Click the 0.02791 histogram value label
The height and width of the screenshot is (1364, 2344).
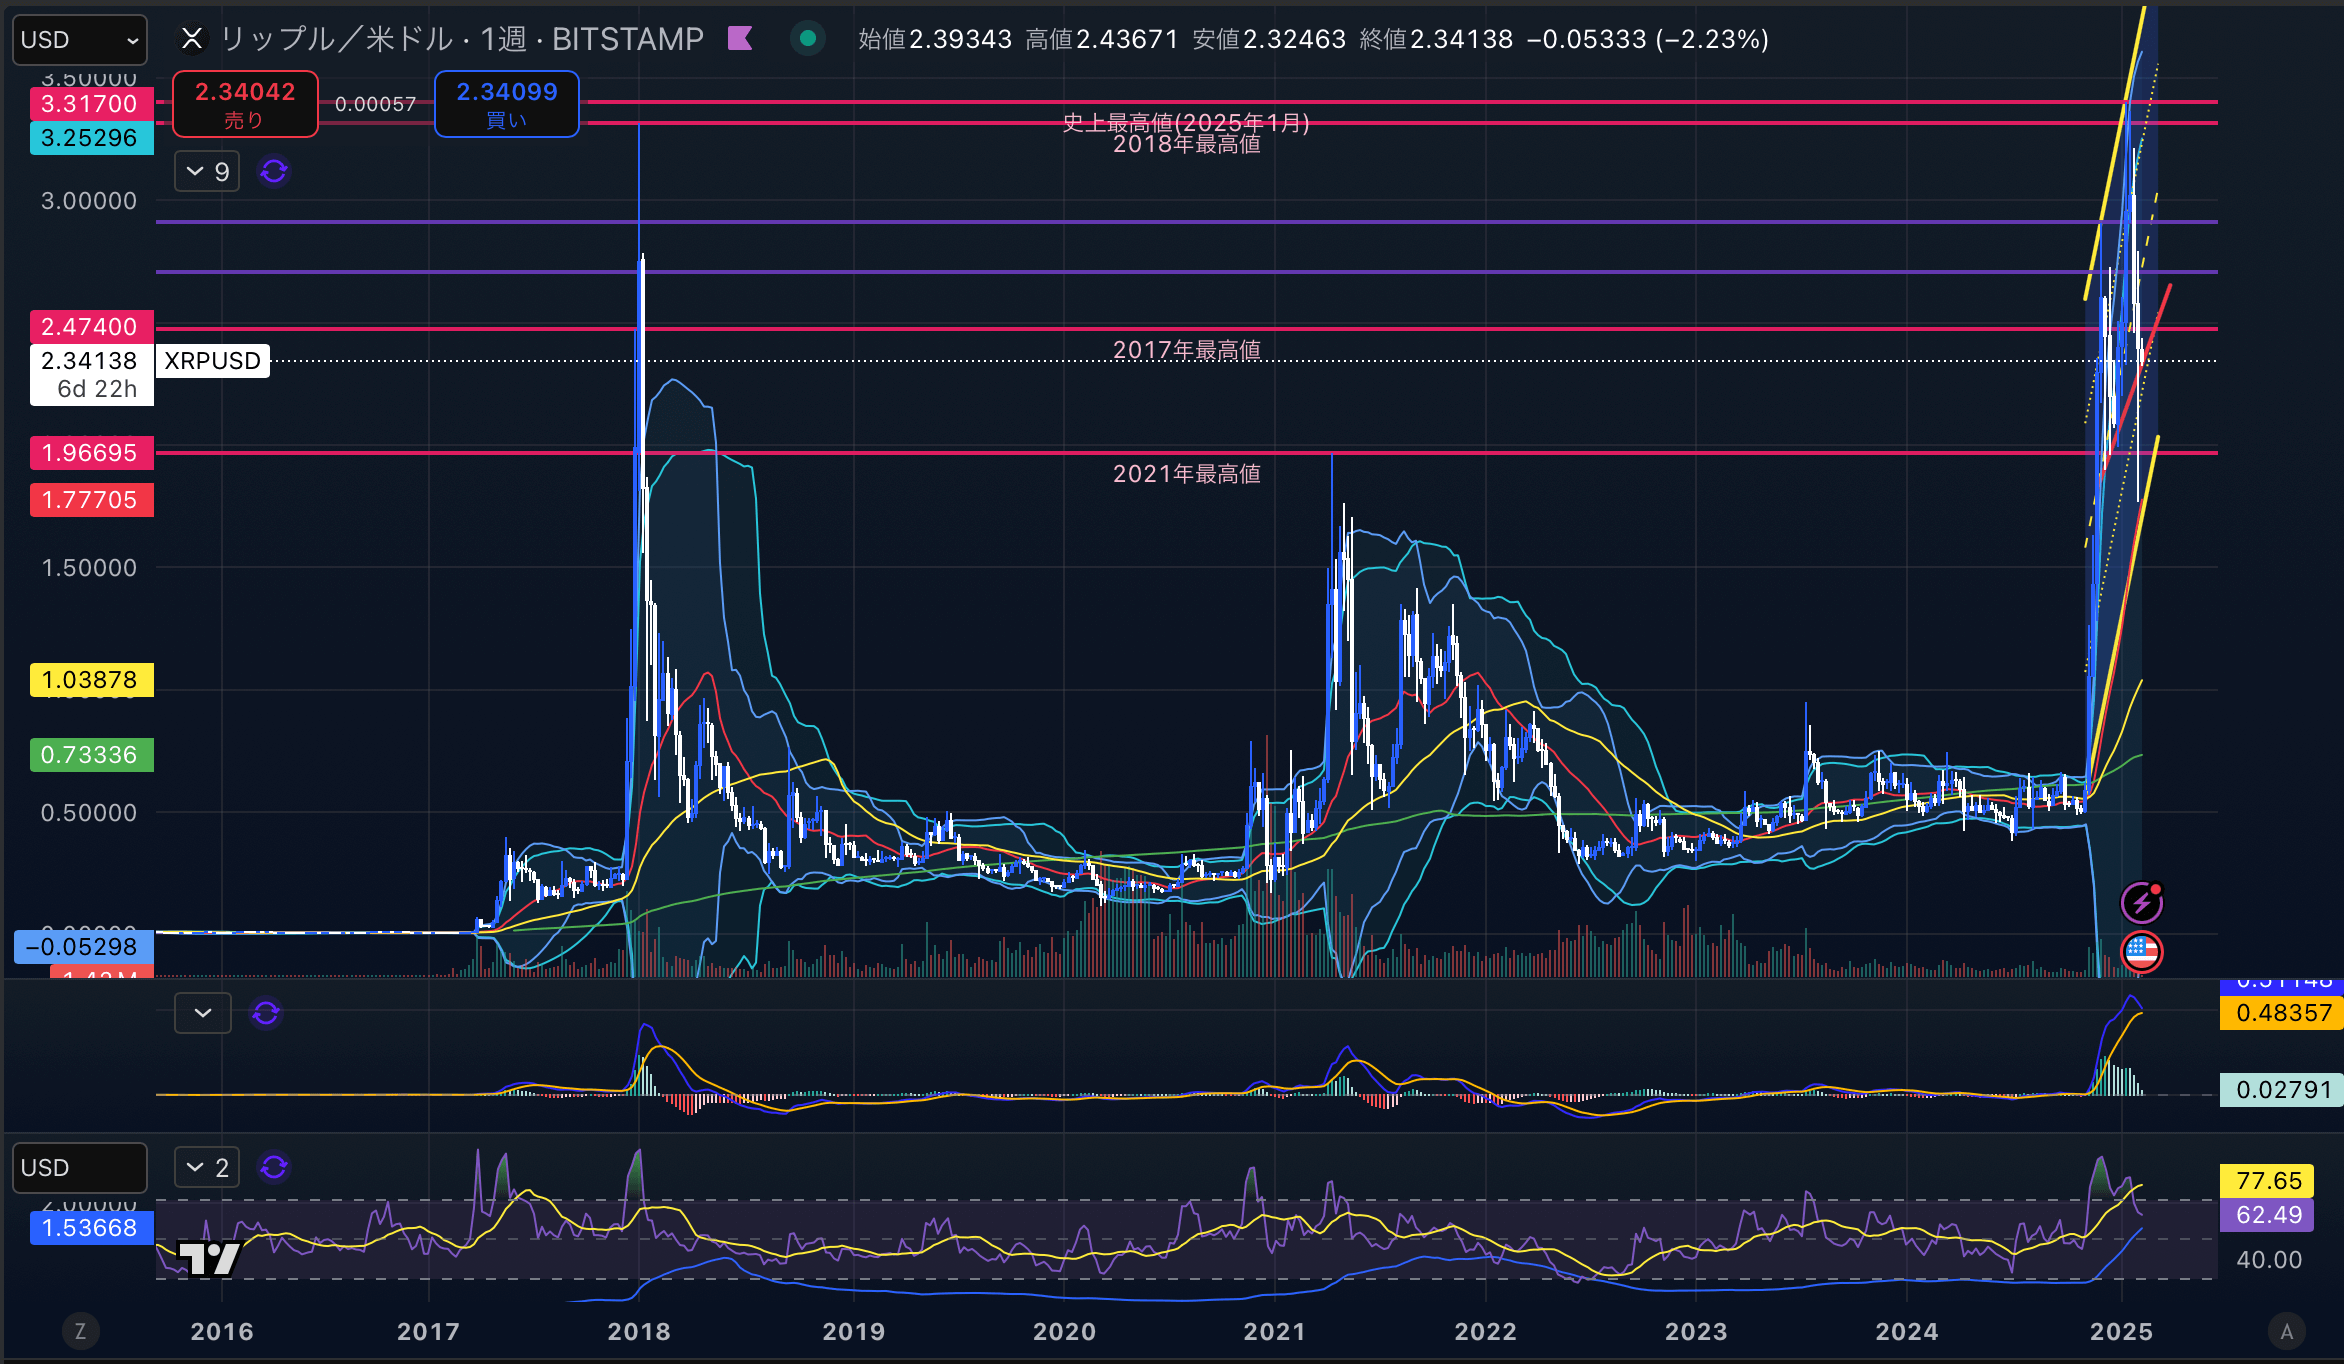click(x=2282, y=1090)
